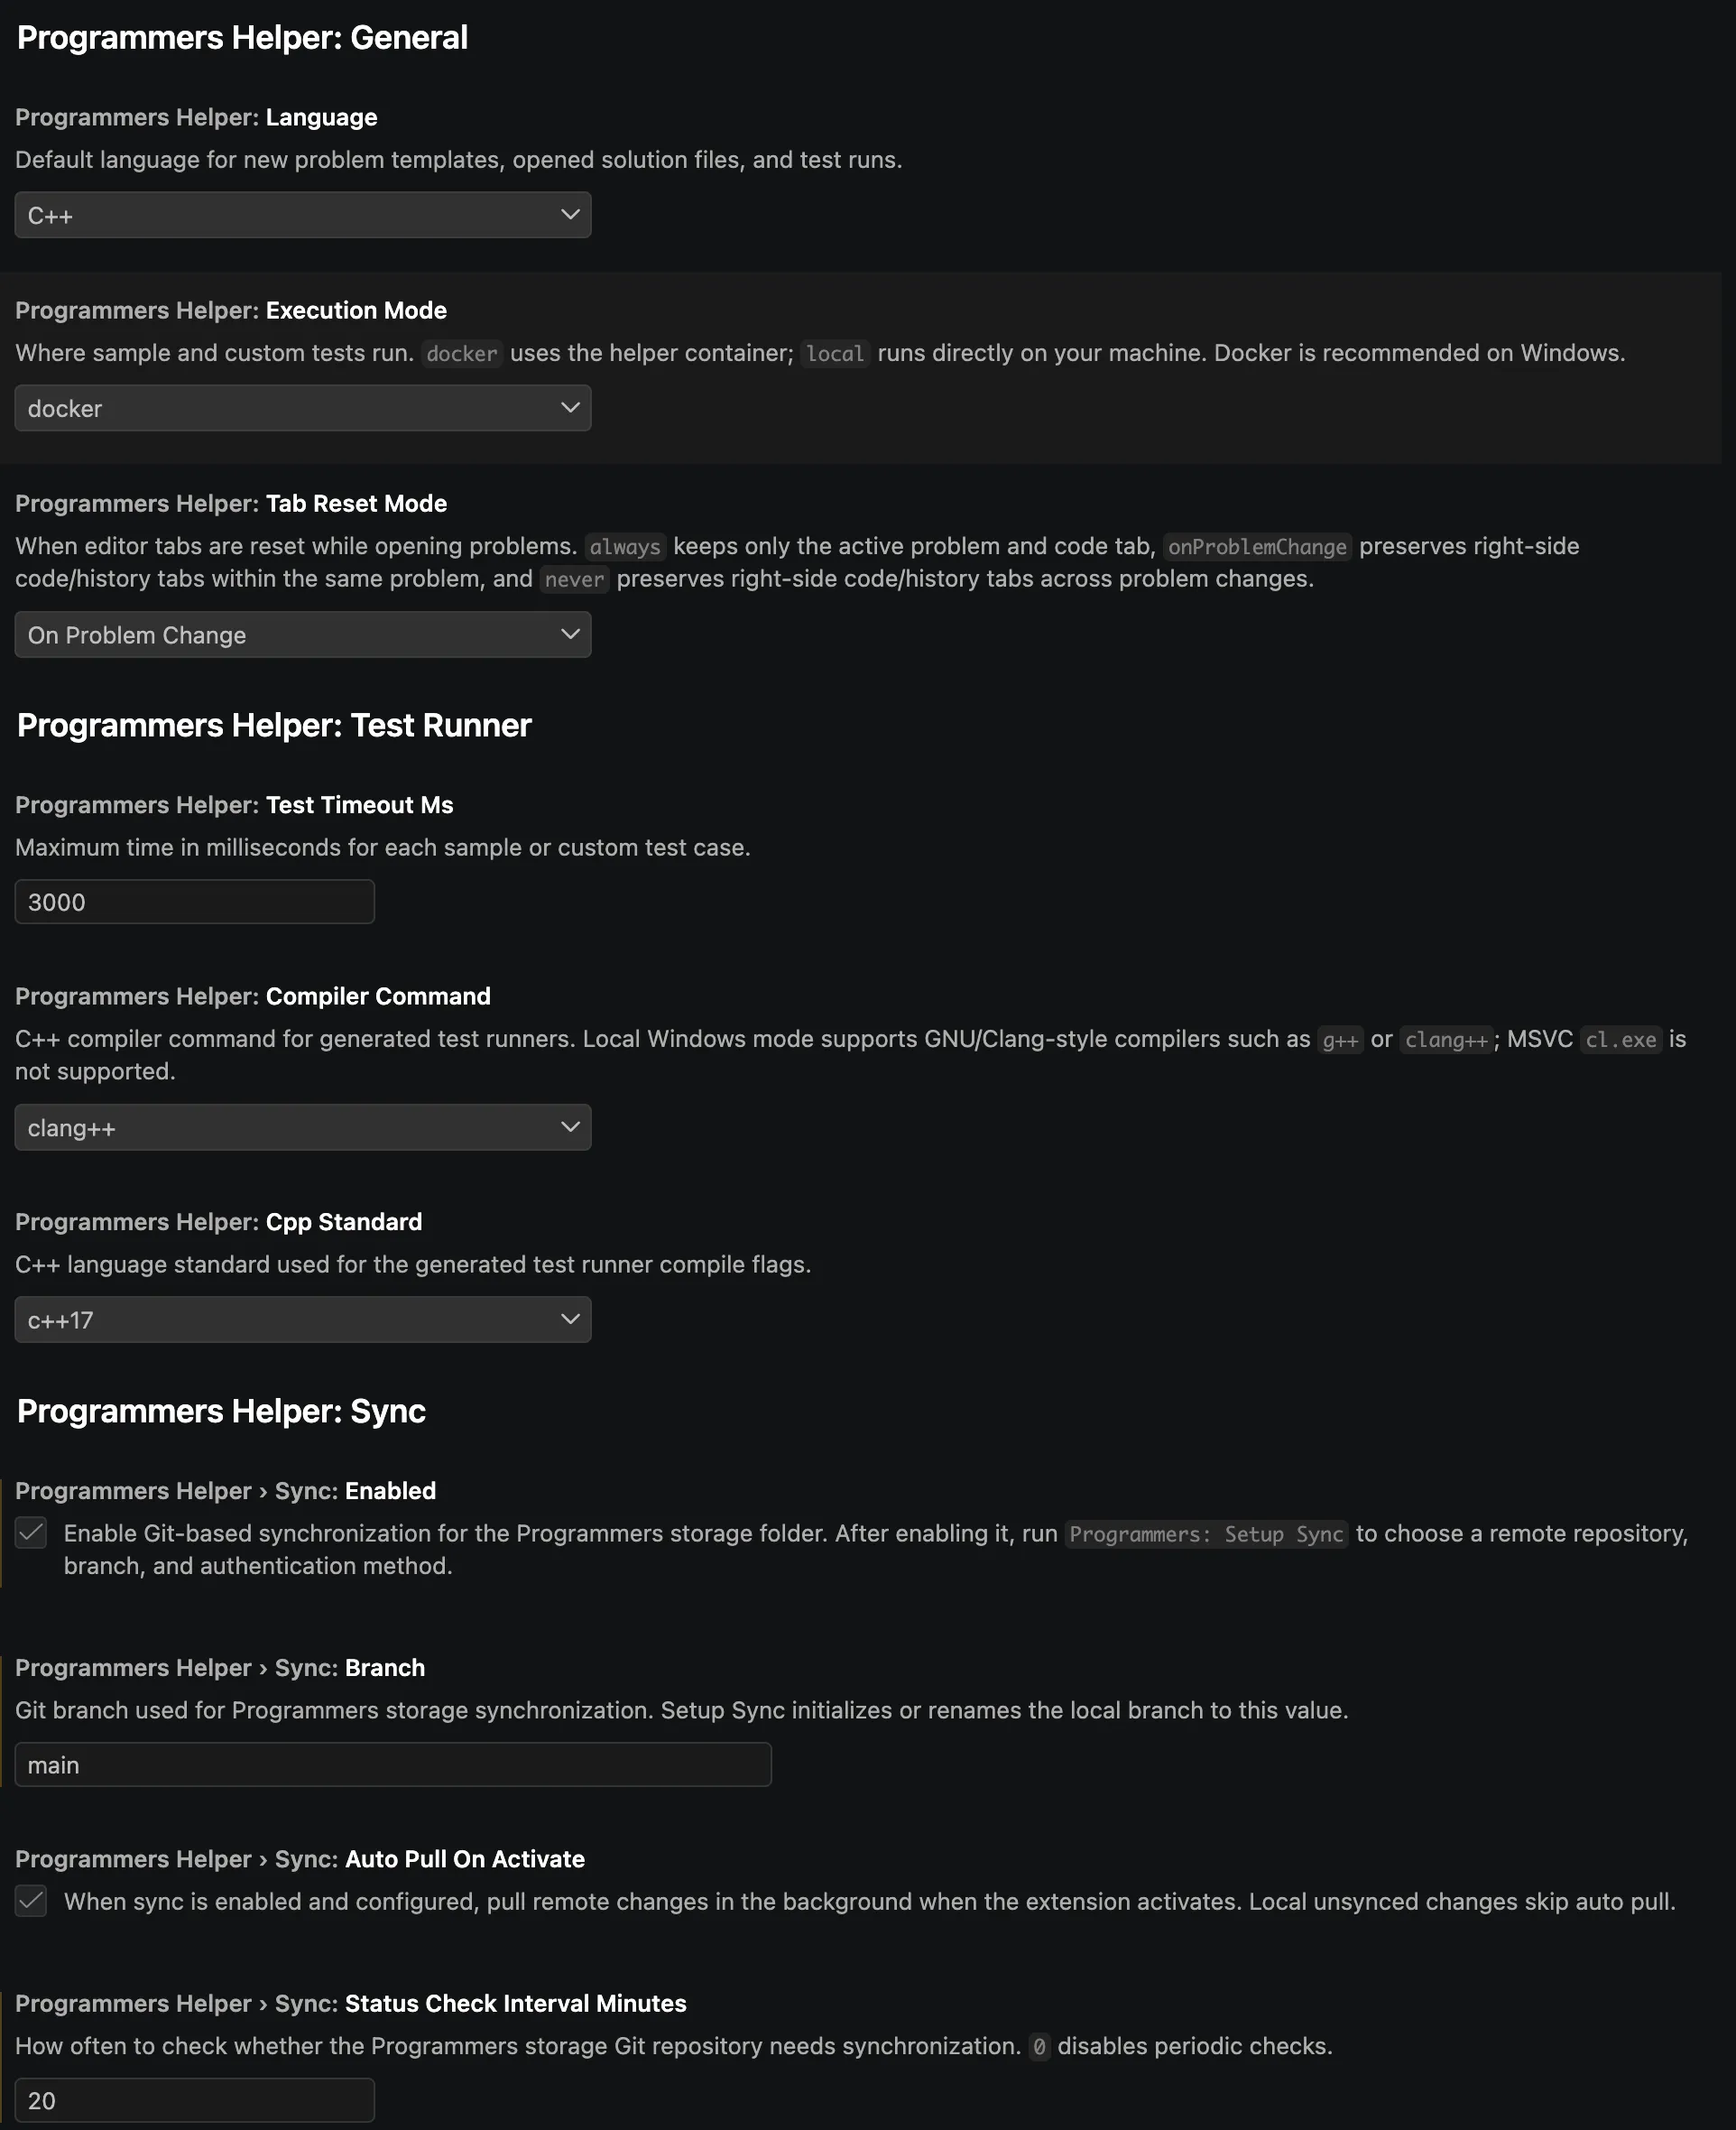
Task: Uncheck Auto Pull On Activate checkbox
Action: click(x=31, y=1901)
